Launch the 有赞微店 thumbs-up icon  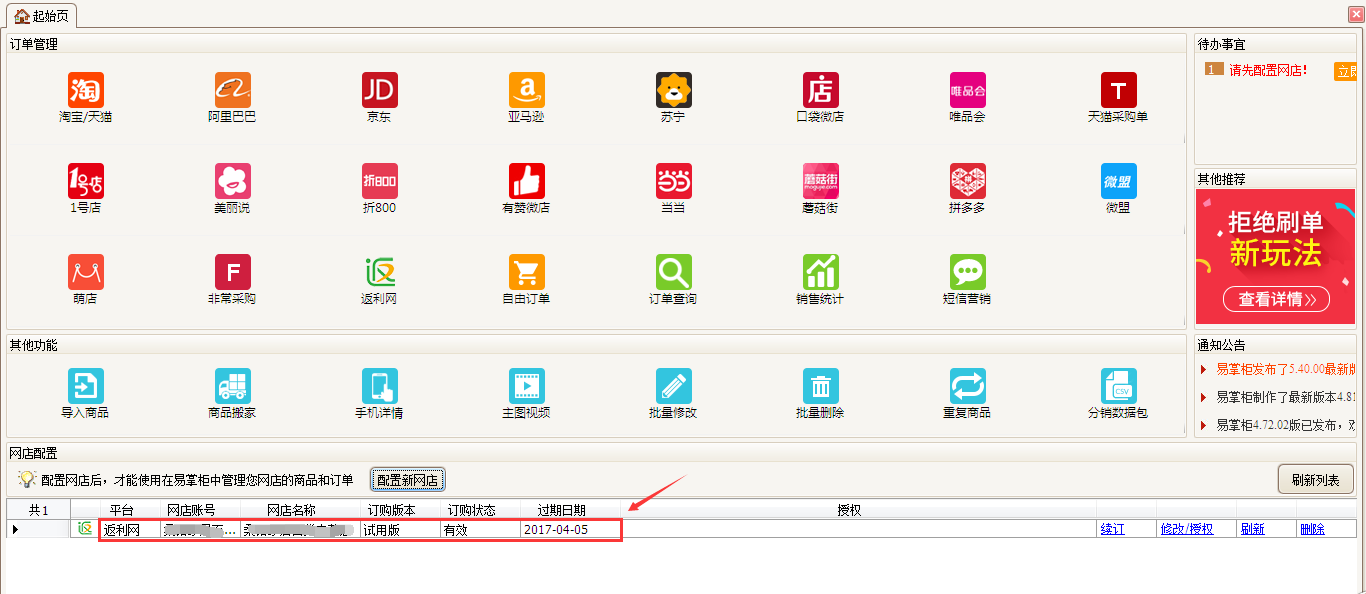pos(526,181)
